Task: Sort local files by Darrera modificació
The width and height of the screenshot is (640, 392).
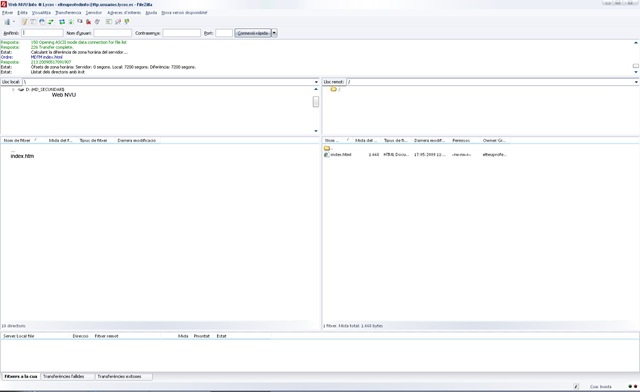Action: (x=137, y=140)
